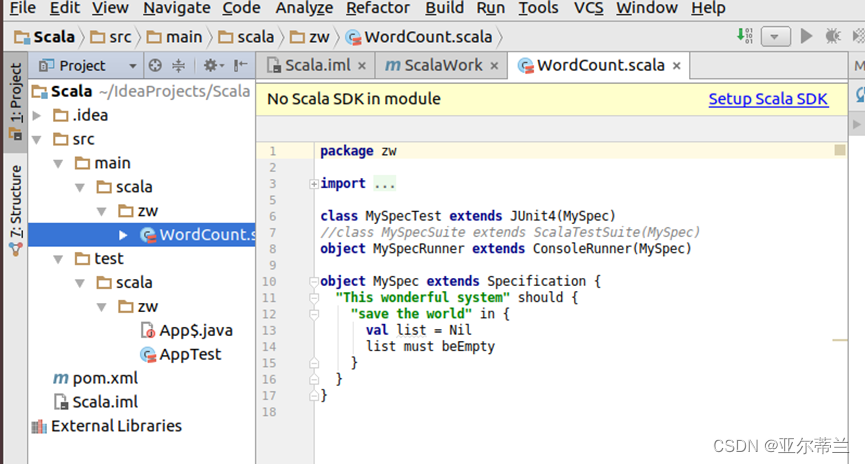The width and height of the screenshot is (865, 464).
Task: Click the Make Project build icon
Action: click(745, 36)
